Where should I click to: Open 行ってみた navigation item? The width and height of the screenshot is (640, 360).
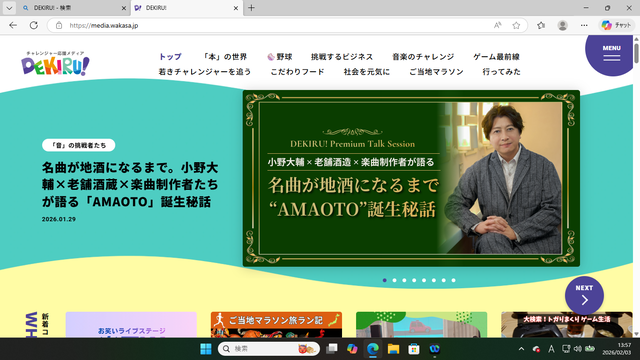(502, 72)
